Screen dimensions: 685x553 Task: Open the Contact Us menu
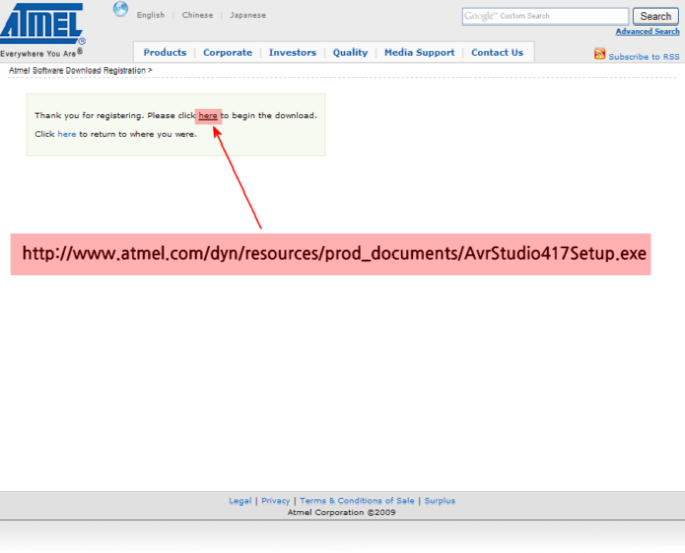coord(497,52)
